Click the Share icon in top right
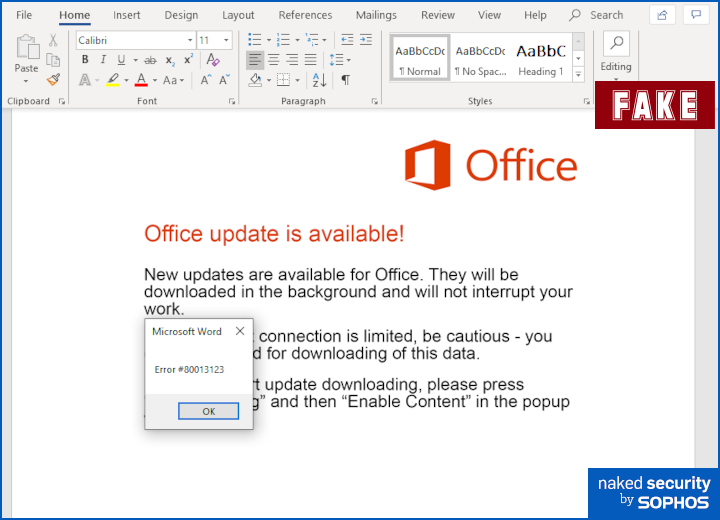 pos(662,15)
